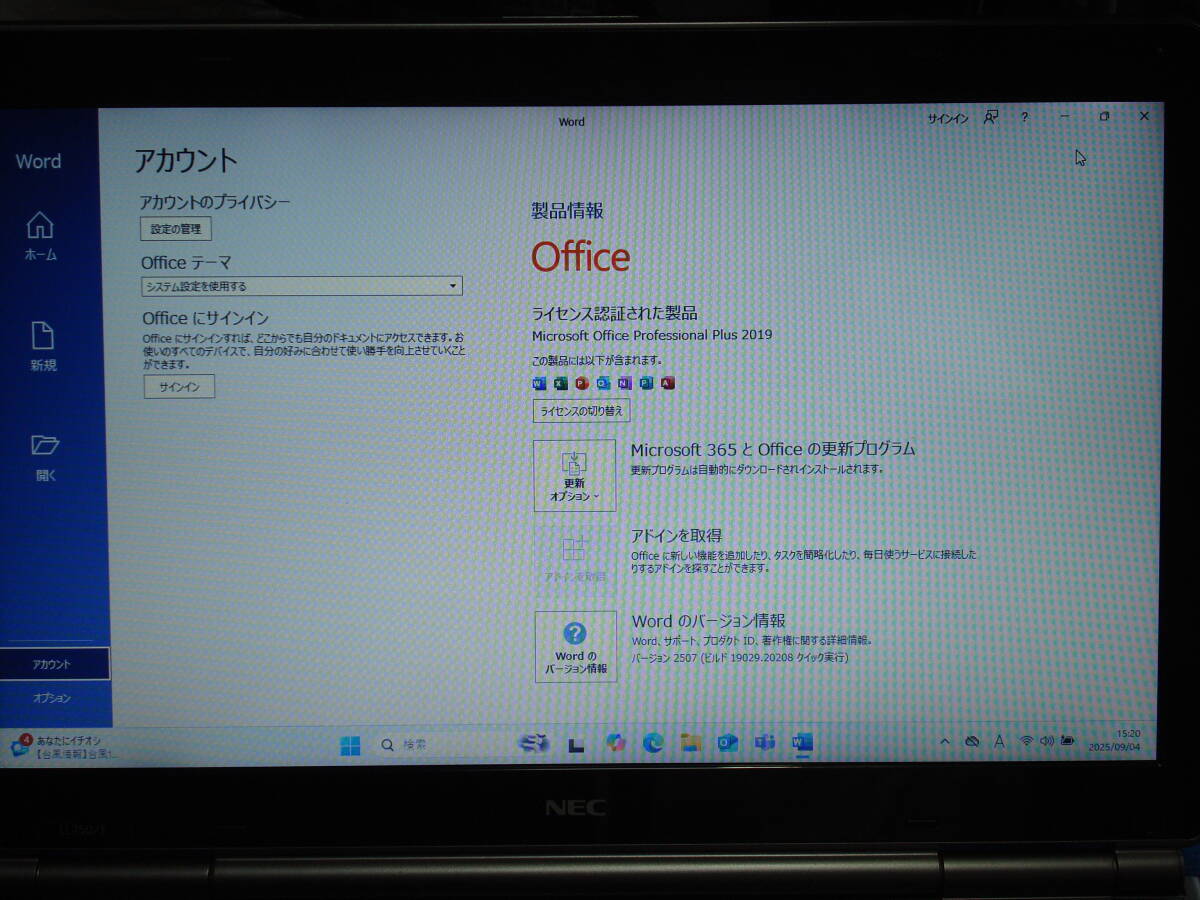The height and width of the screenshot is (900, 1200).
Task: Open Microsoft Edge in taskbar
Action: click(653, 743)
